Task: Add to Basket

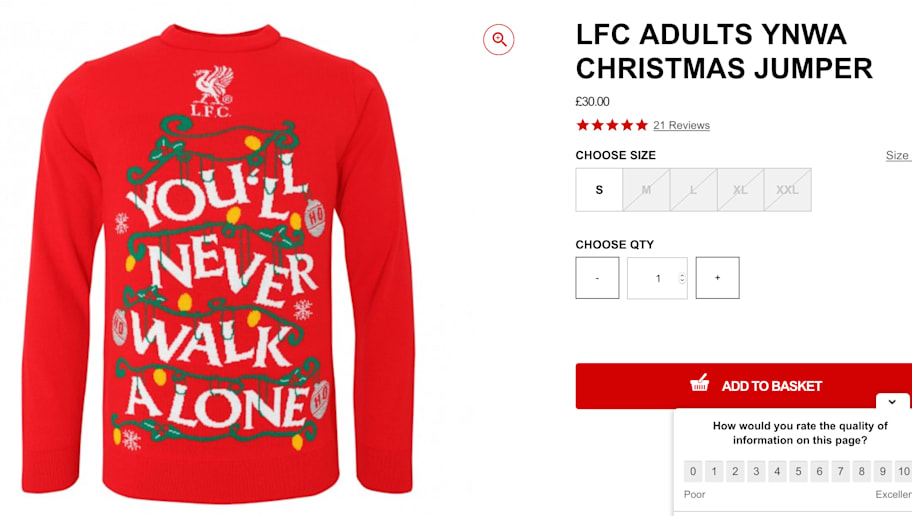Action: click(x=744, y=386)
